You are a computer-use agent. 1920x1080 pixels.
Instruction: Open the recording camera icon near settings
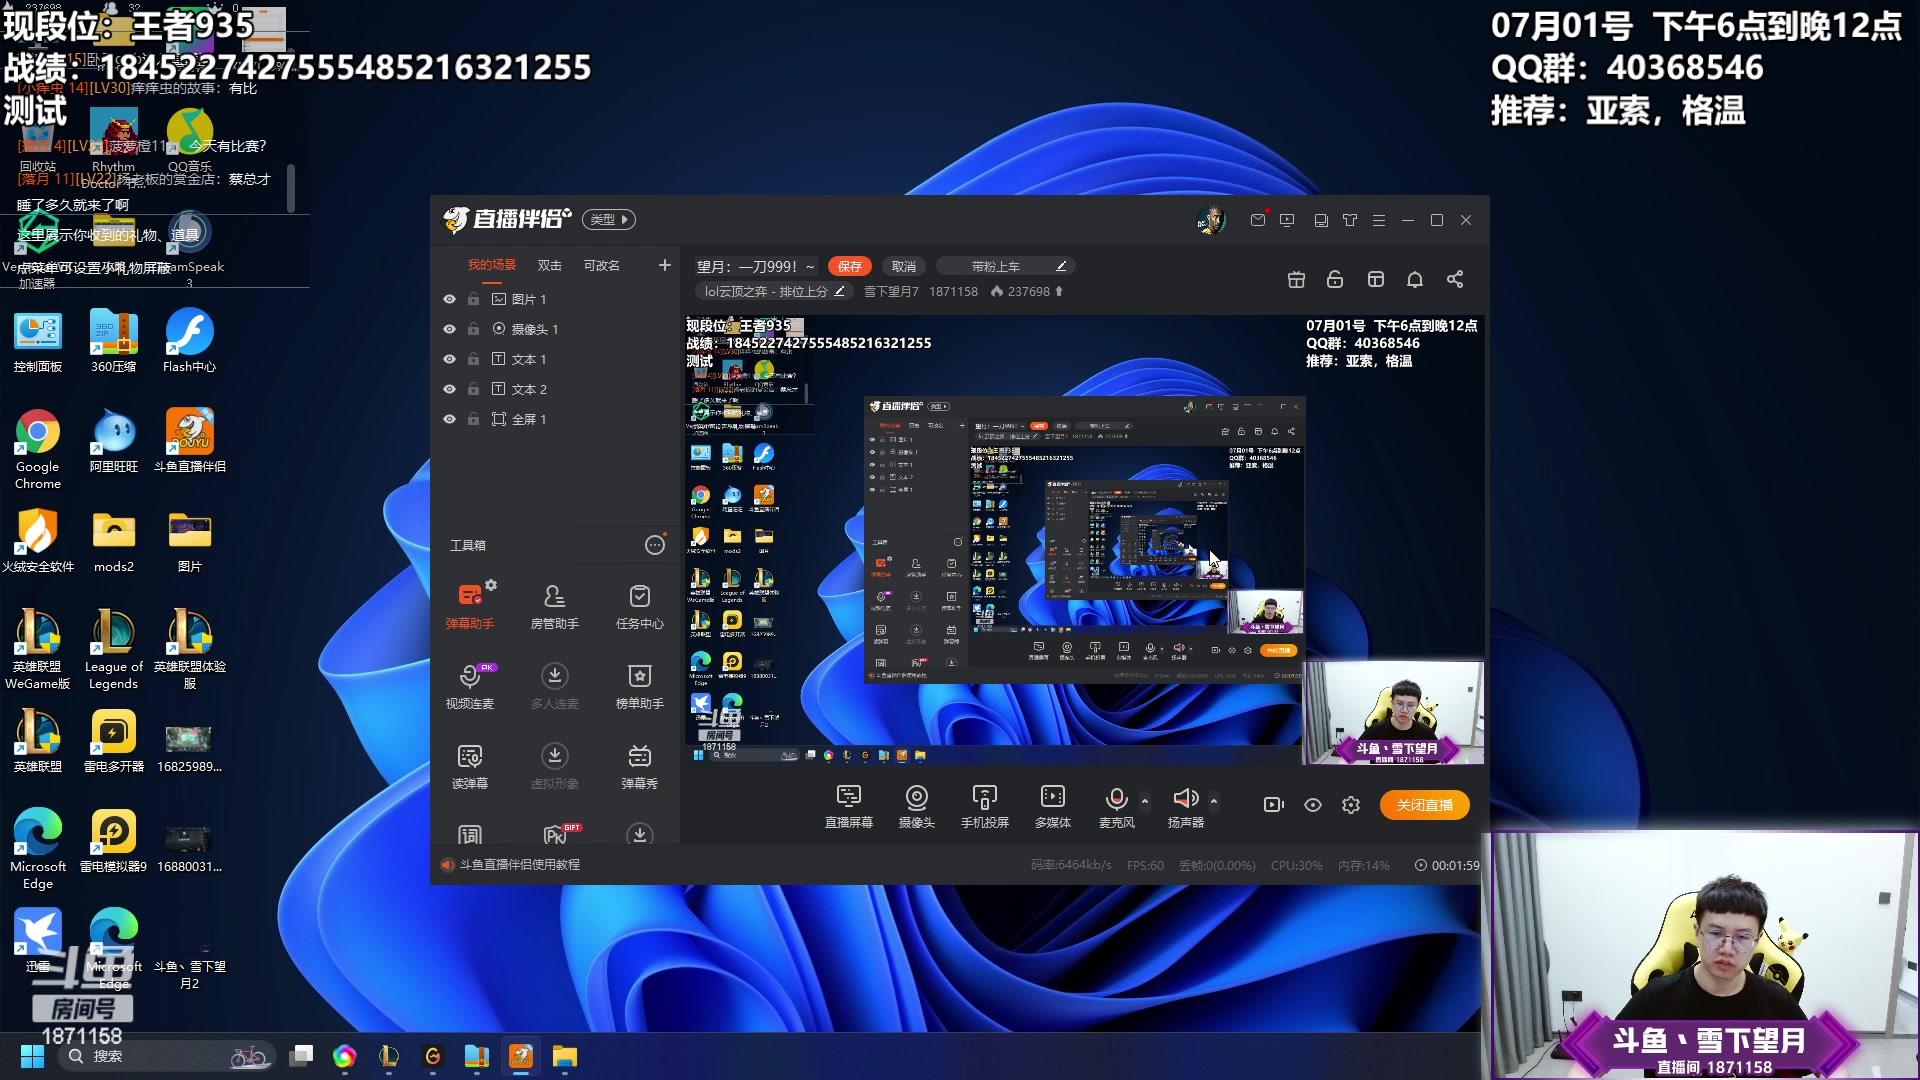[x=1273, y=805]
